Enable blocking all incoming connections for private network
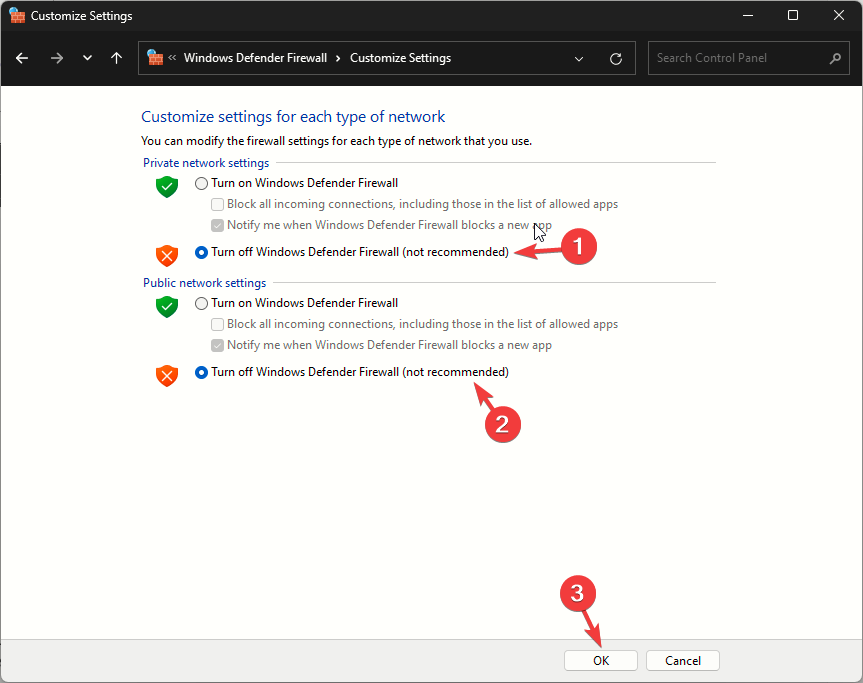863x683 pixels. [x=217, y=204]
